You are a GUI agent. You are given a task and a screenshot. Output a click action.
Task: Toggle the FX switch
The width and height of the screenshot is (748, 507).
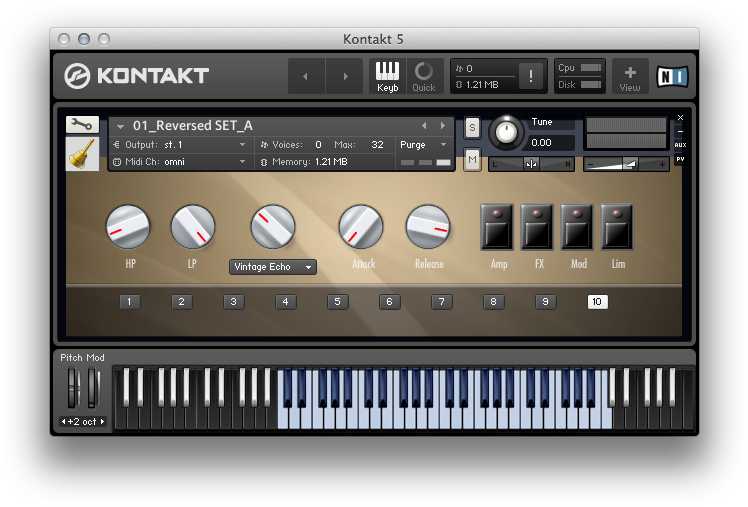[537, 228]
